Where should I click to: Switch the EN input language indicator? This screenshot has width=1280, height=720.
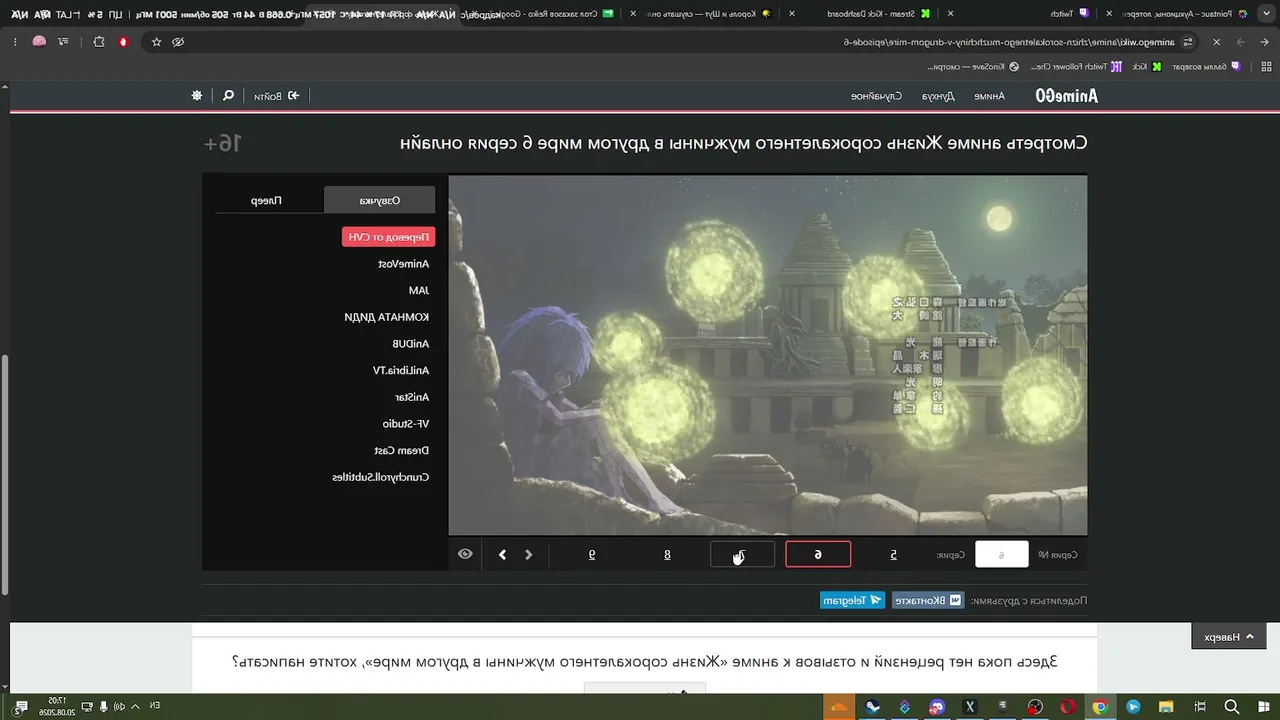(x=155, y=706)
